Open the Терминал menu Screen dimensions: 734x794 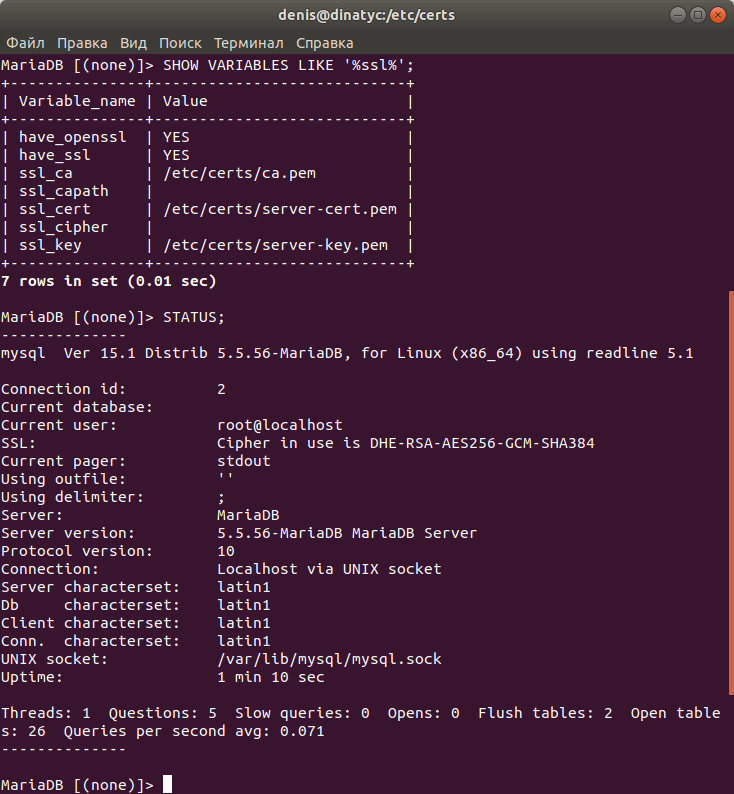249,43
